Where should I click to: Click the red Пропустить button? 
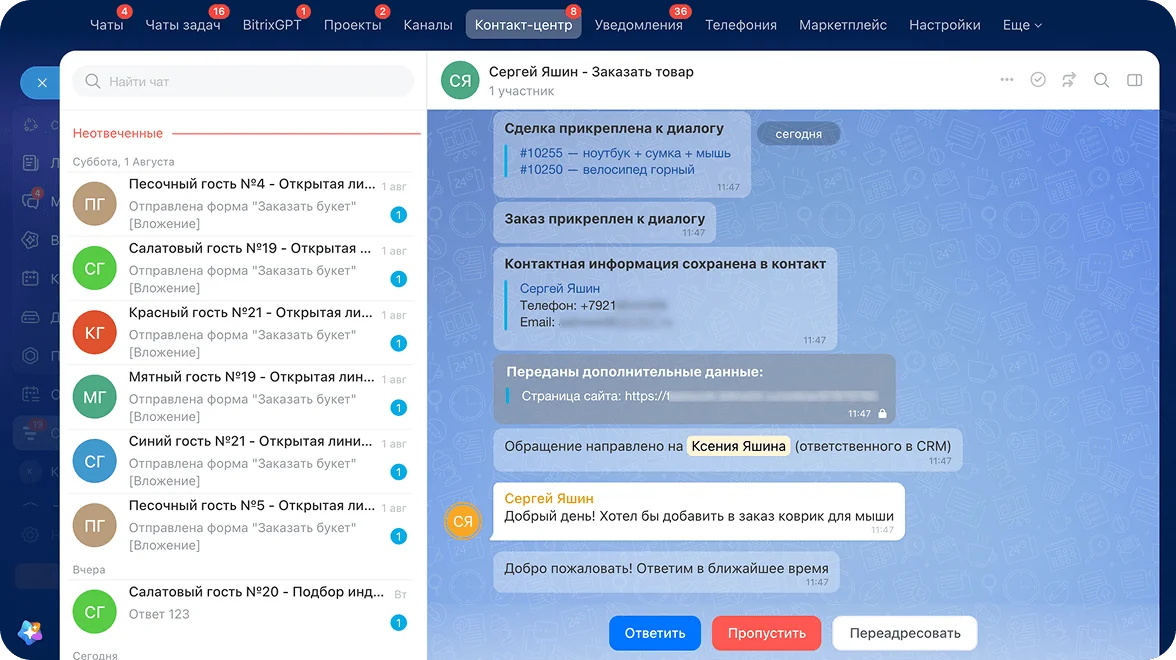point(766,633)
